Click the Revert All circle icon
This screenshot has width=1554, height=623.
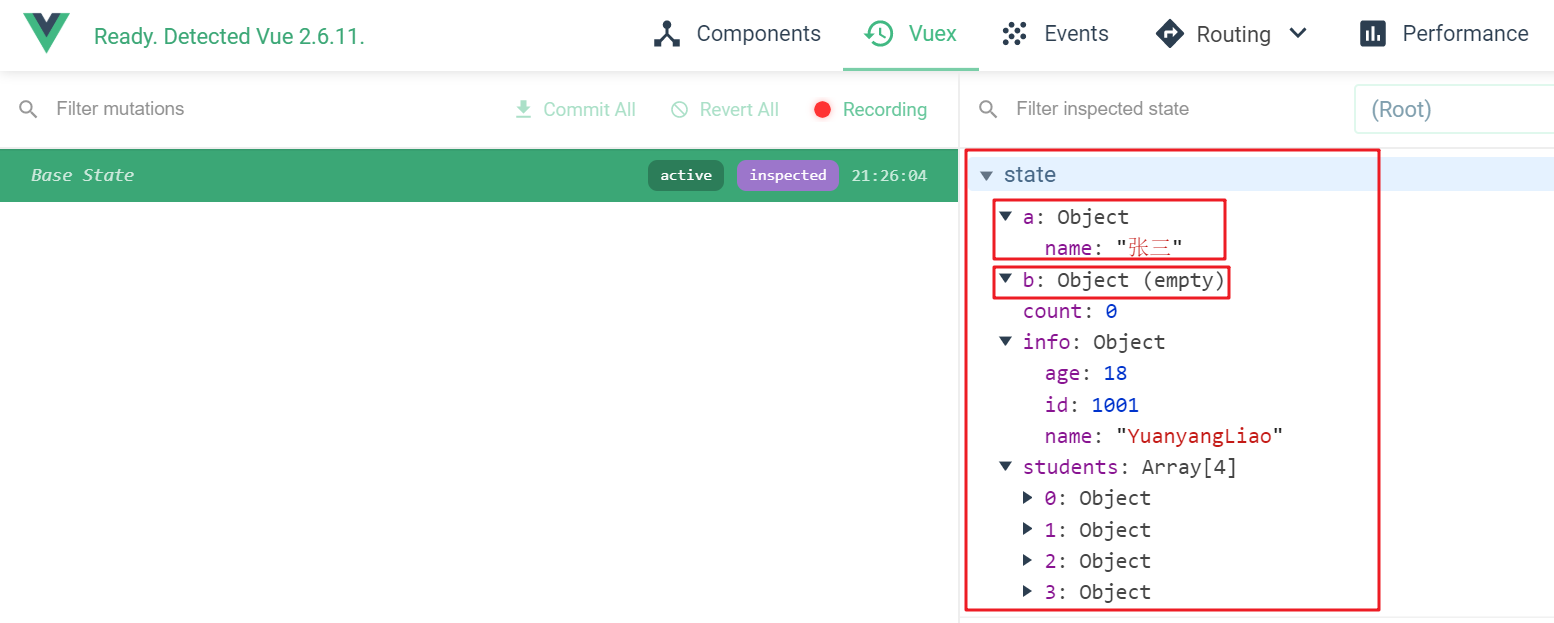[x=680, y=109]
